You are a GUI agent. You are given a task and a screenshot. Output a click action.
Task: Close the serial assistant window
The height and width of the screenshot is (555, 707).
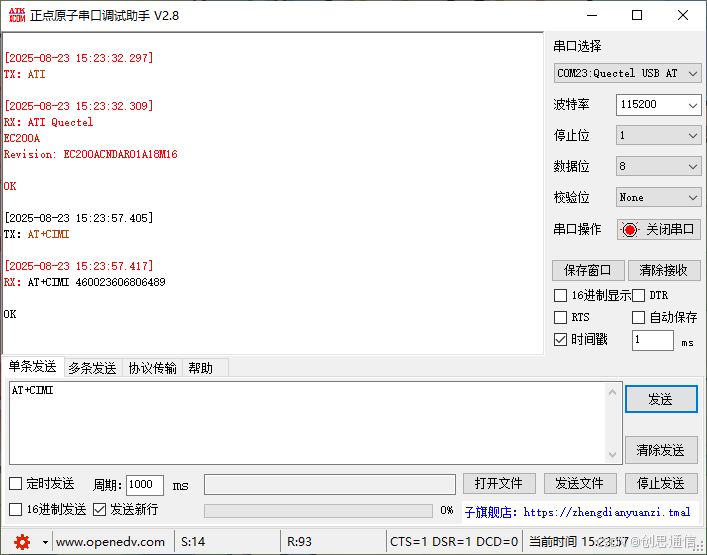[683, 16]
